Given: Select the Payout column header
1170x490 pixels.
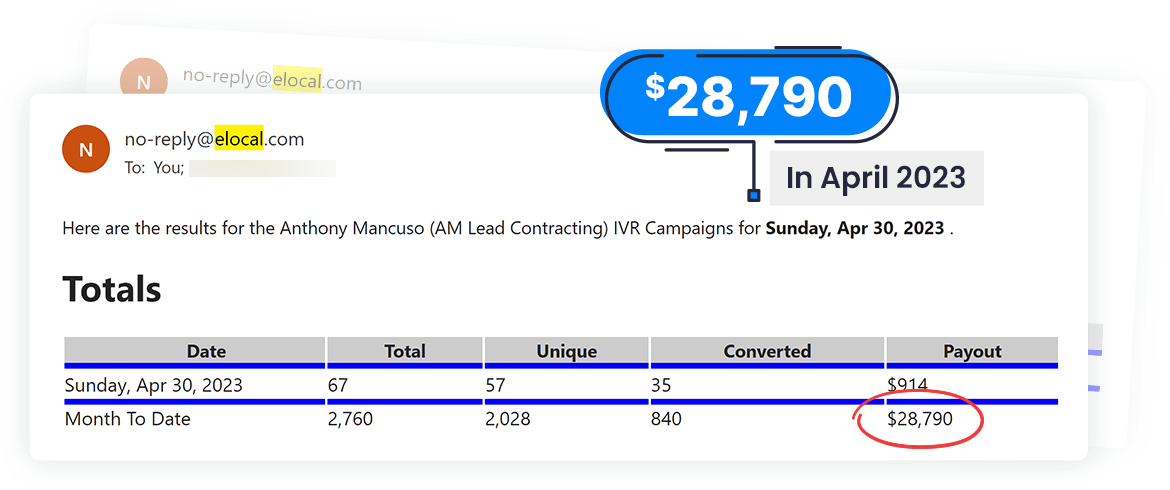Looking at the screenshot, I should tap(972, 351).
